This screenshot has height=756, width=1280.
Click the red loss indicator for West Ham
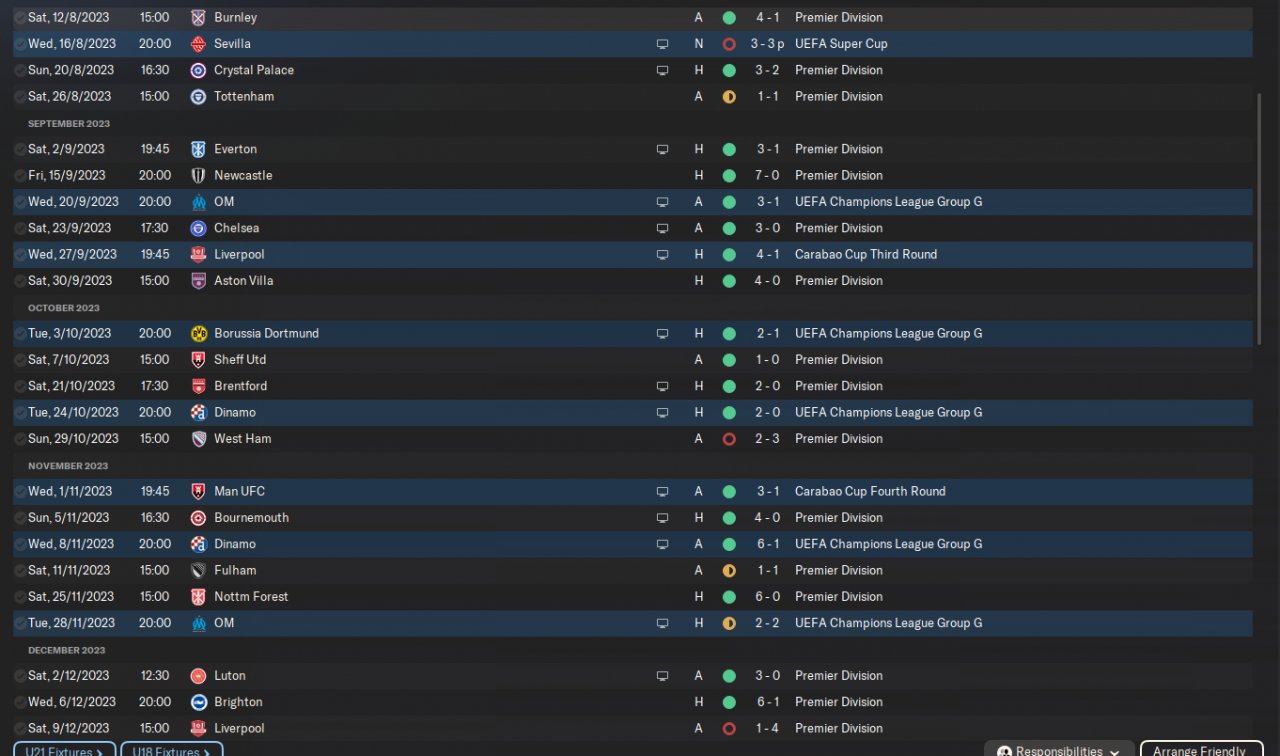coord(729,439)
